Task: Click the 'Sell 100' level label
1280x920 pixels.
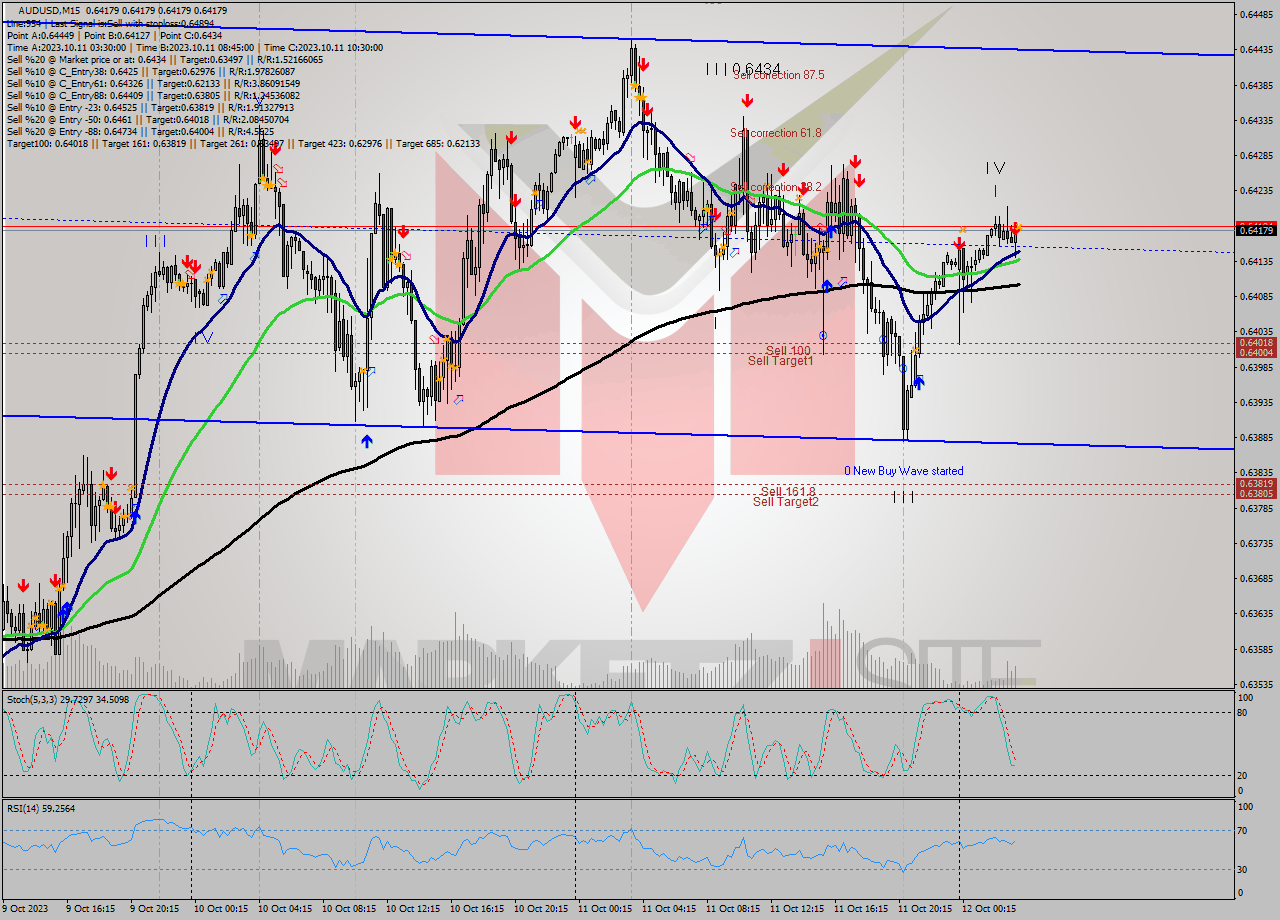Action: (788, 350)
